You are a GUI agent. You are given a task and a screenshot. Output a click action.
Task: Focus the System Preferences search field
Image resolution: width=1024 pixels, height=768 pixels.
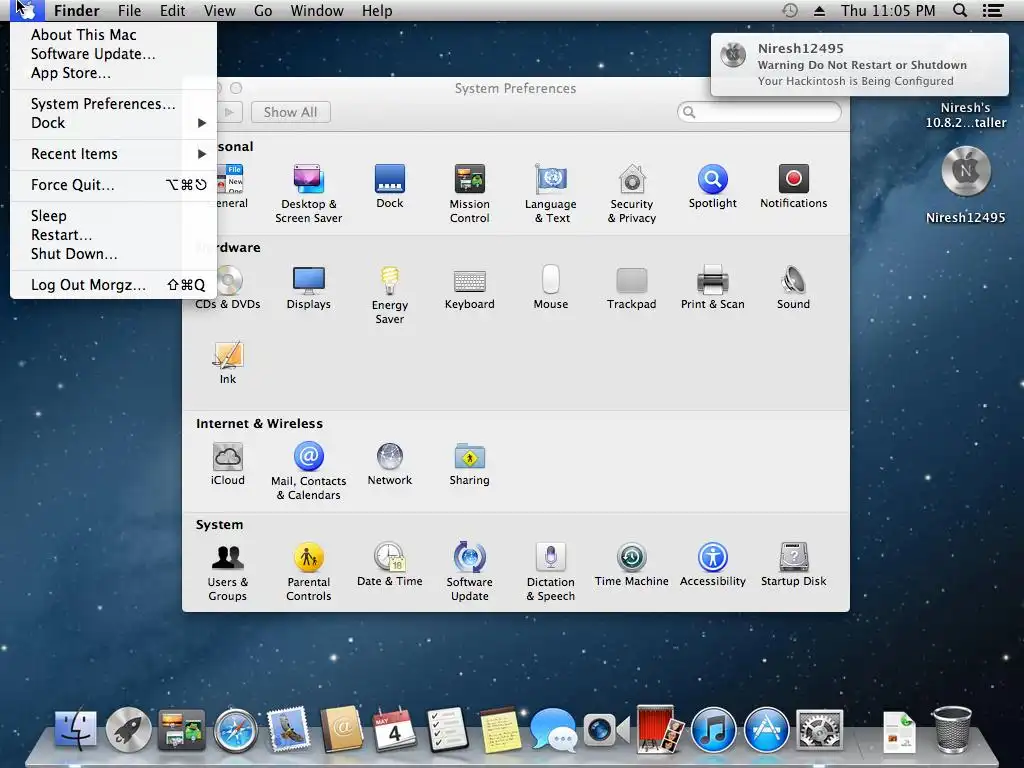click(759, 112)
